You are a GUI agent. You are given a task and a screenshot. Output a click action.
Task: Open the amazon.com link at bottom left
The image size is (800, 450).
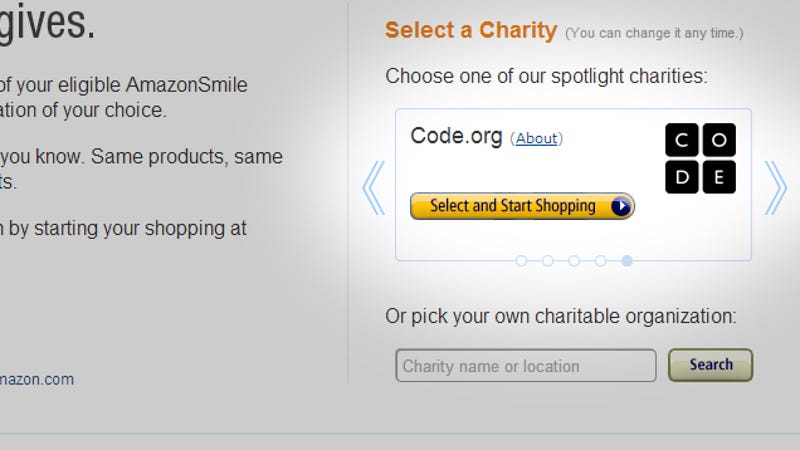point(37,380)
